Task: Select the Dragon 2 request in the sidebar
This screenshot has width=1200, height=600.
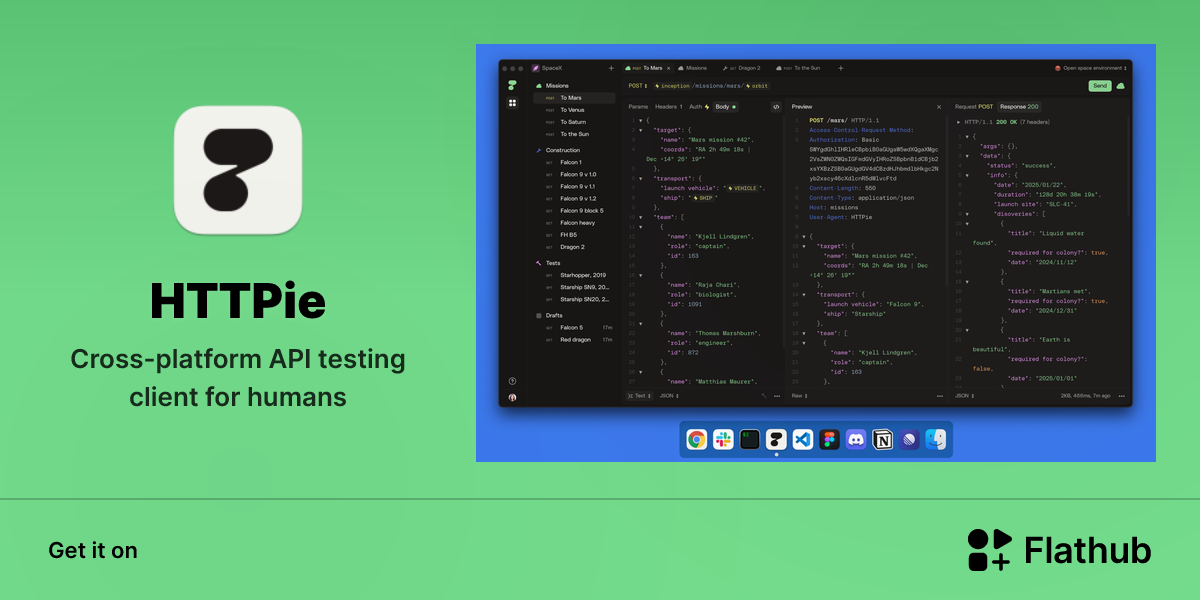Action: 574,247
